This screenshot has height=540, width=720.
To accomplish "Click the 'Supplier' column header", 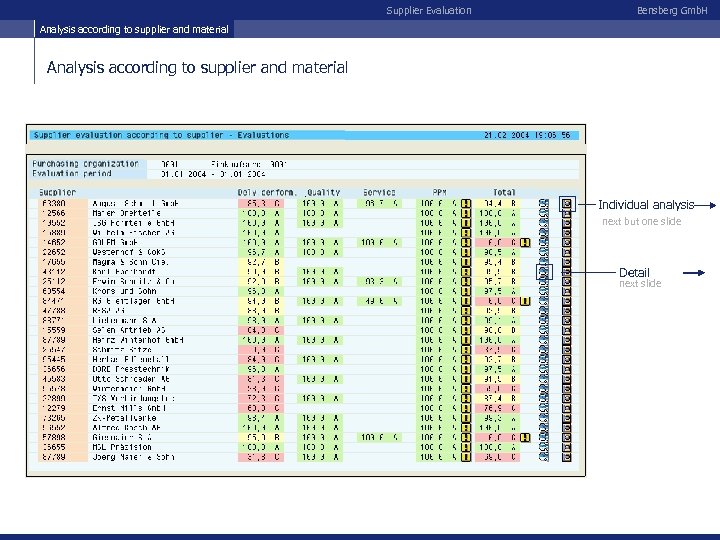I will [57, 192].
